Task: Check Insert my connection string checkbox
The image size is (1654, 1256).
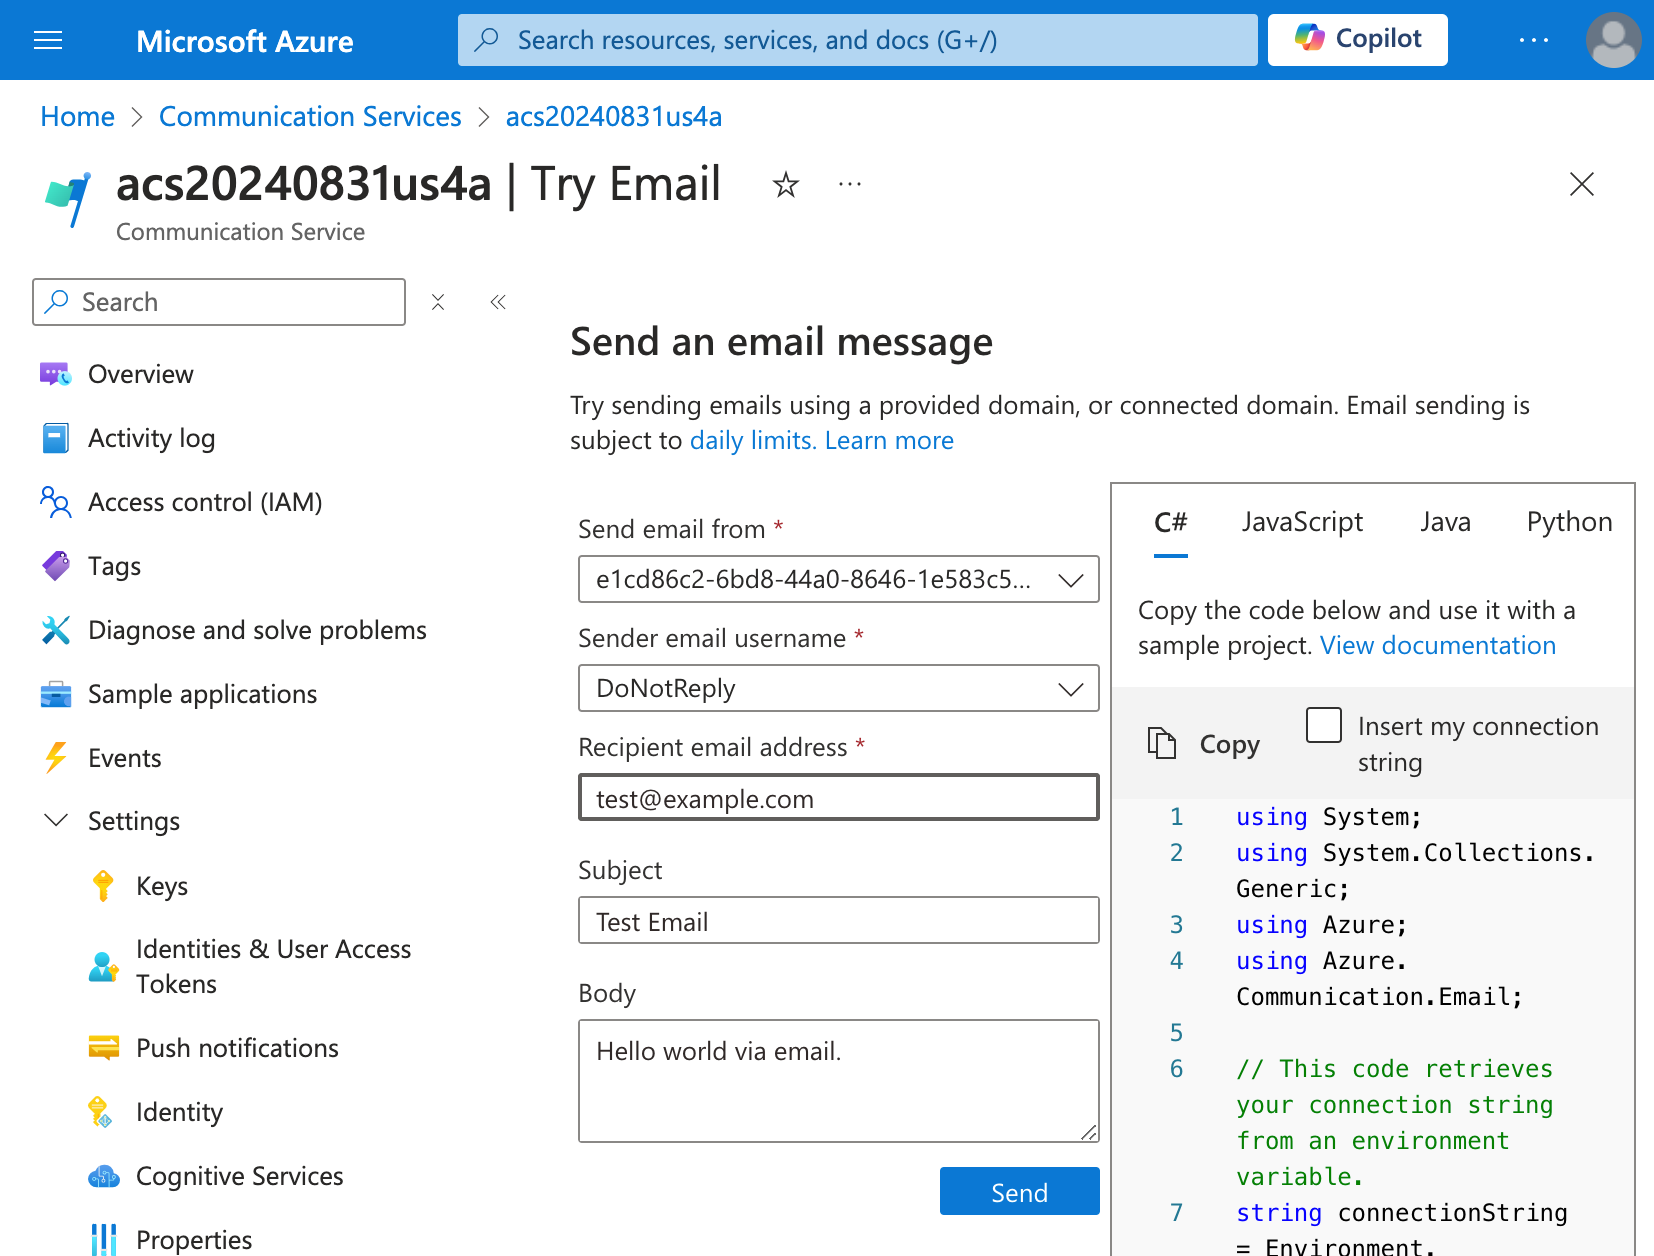Action: point(1324,725)
